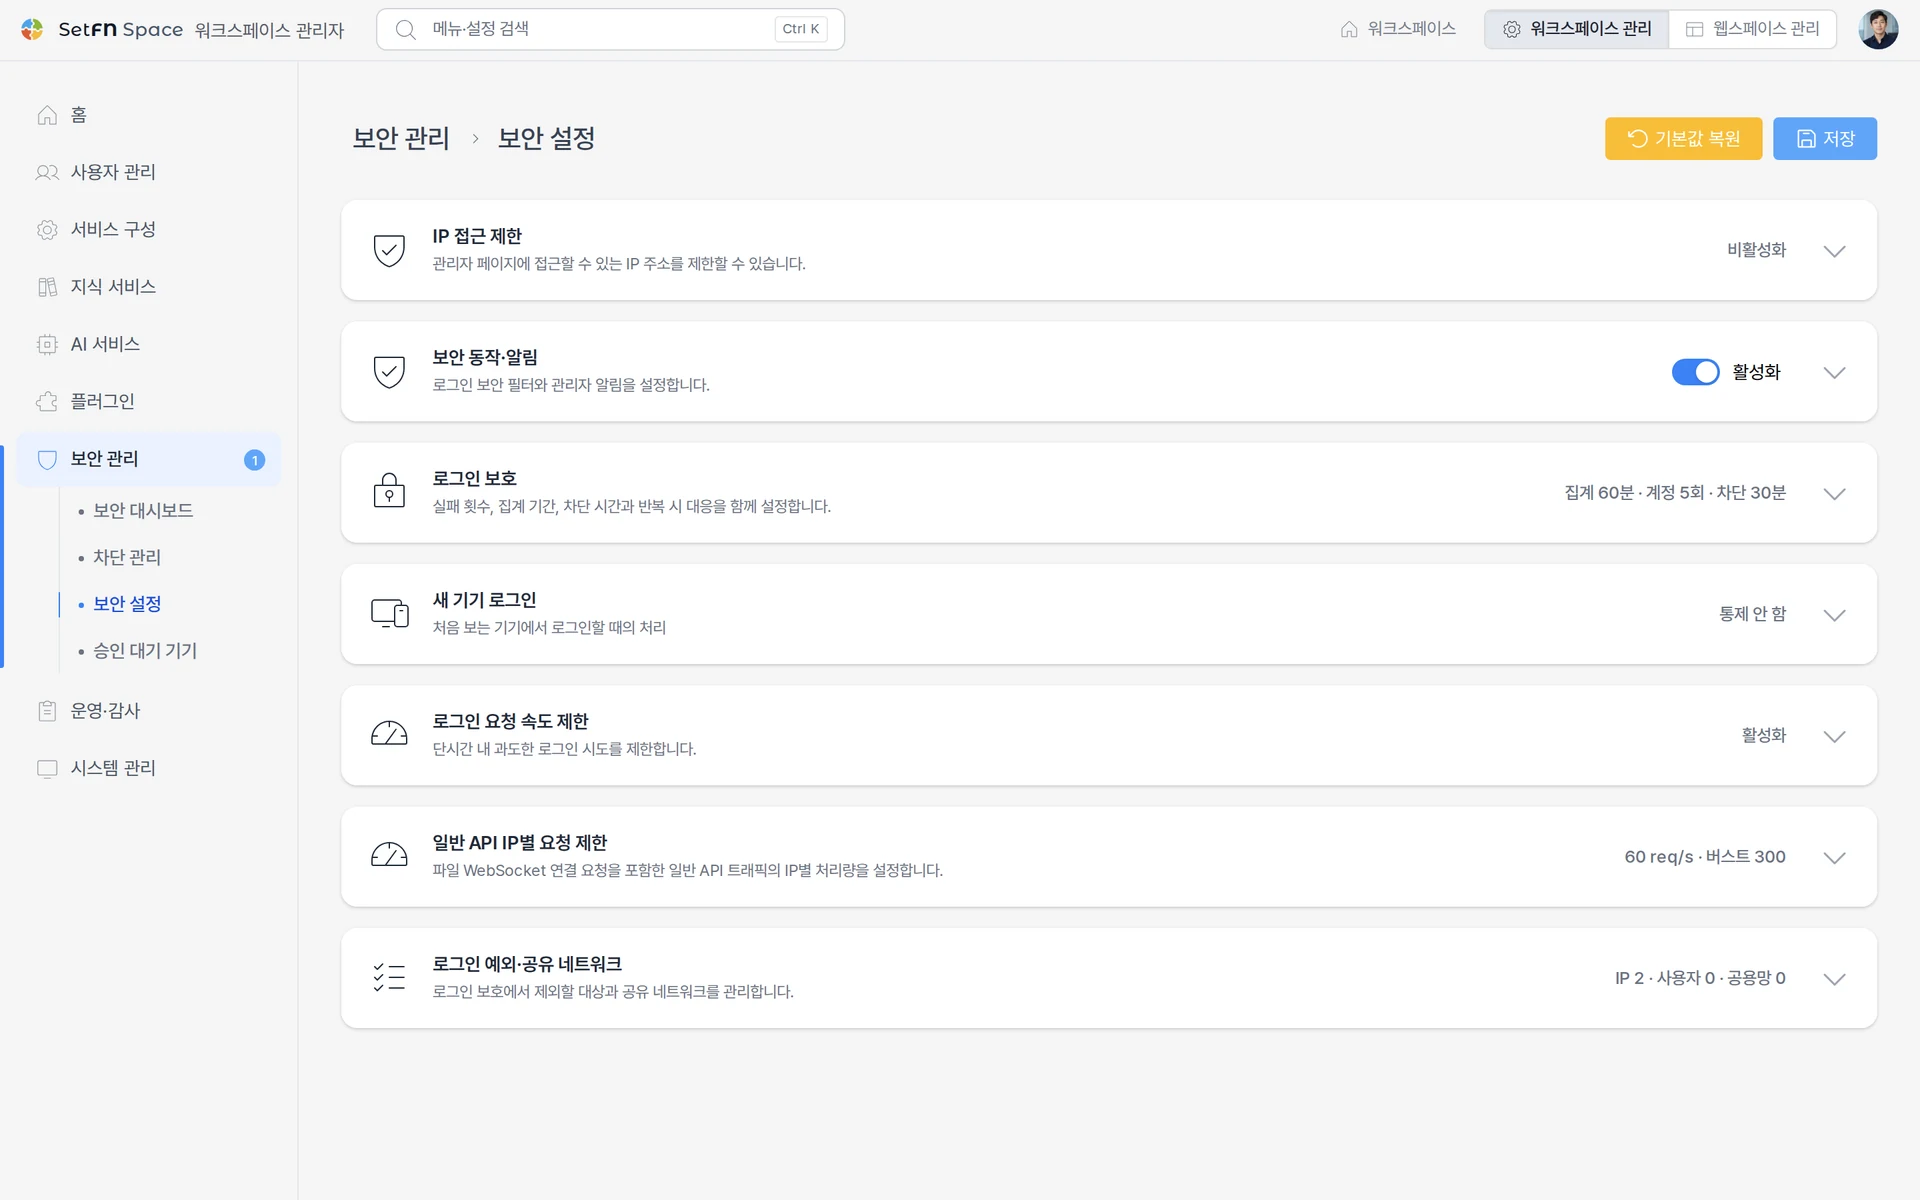Expand the IP 접근 제한 section chevron
Image resolution: width=1920 pixels, height=1200 pixels.
(1834, 251)
